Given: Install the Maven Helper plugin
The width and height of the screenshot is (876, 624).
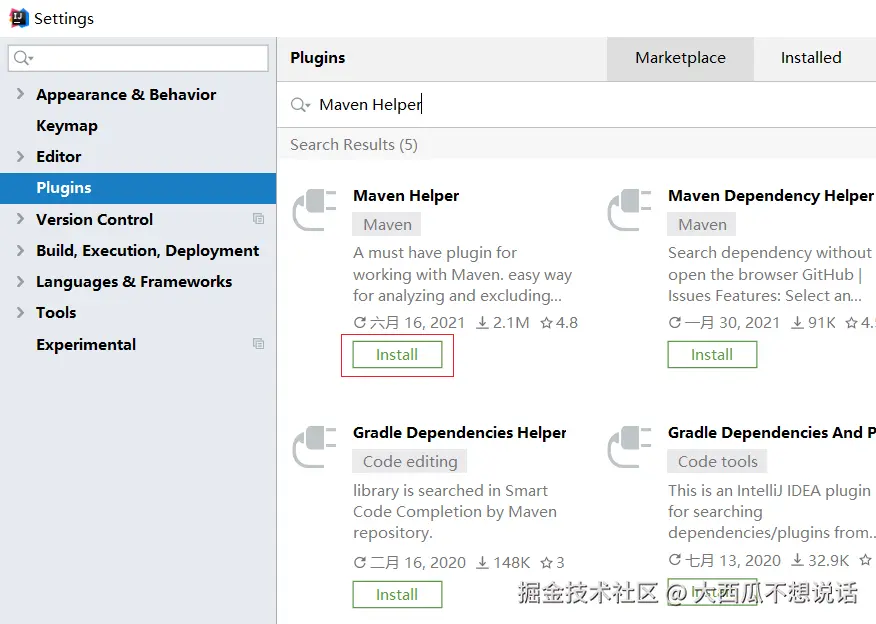Looking at the screenshot, I should pyautogui.click(x=397, y=355).
